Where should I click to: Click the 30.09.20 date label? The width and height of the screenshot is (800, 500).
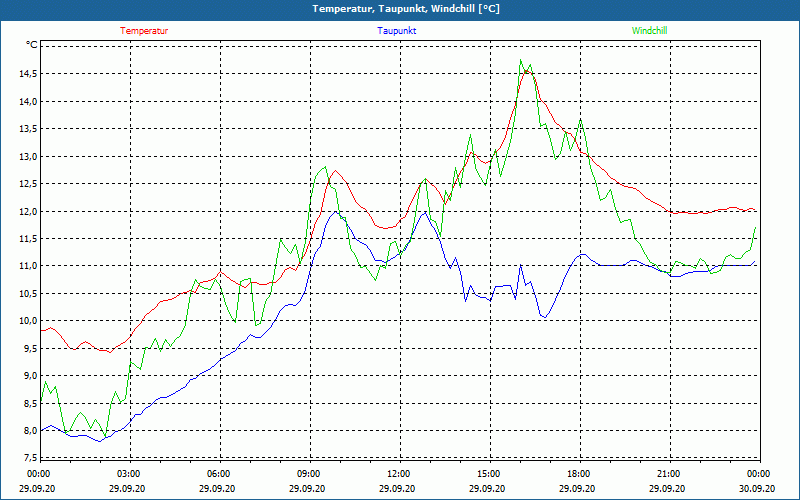pos(758,488)
